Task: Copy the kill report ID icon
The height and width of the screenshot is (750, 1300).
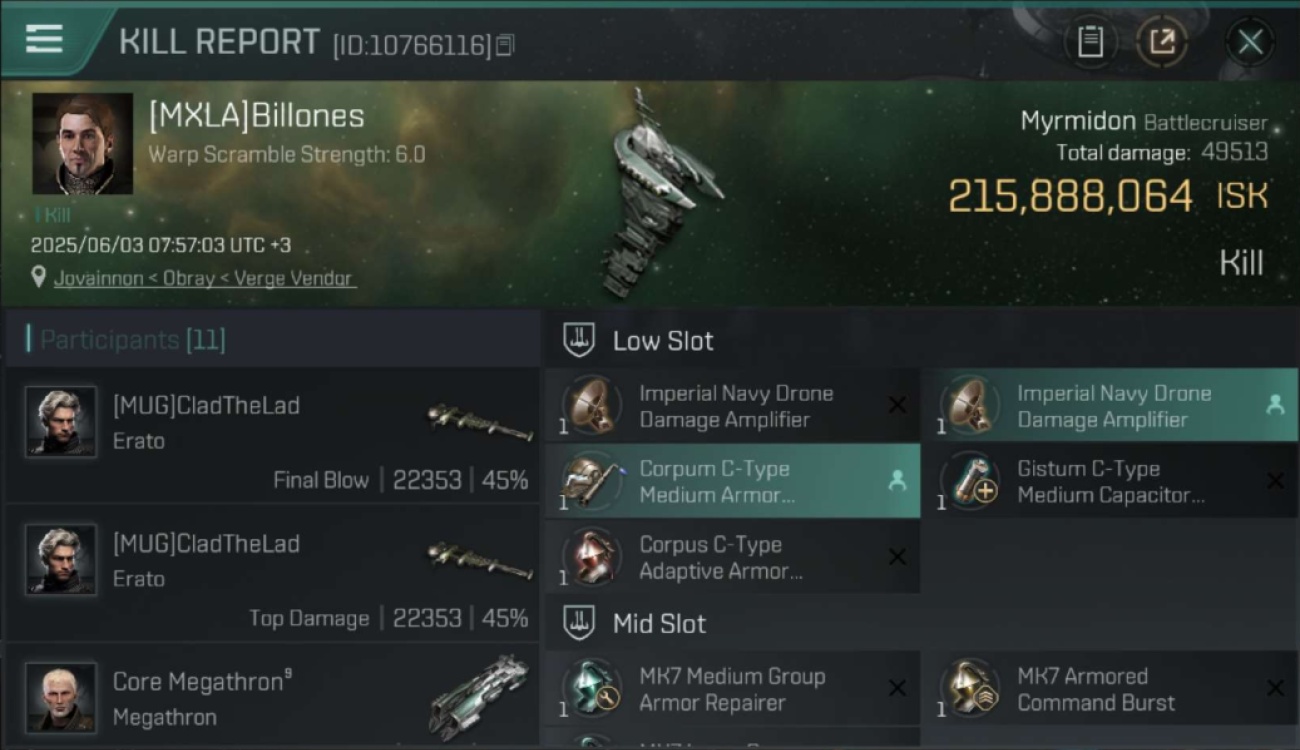Action: pyautogui.click(x=505, y=45)
